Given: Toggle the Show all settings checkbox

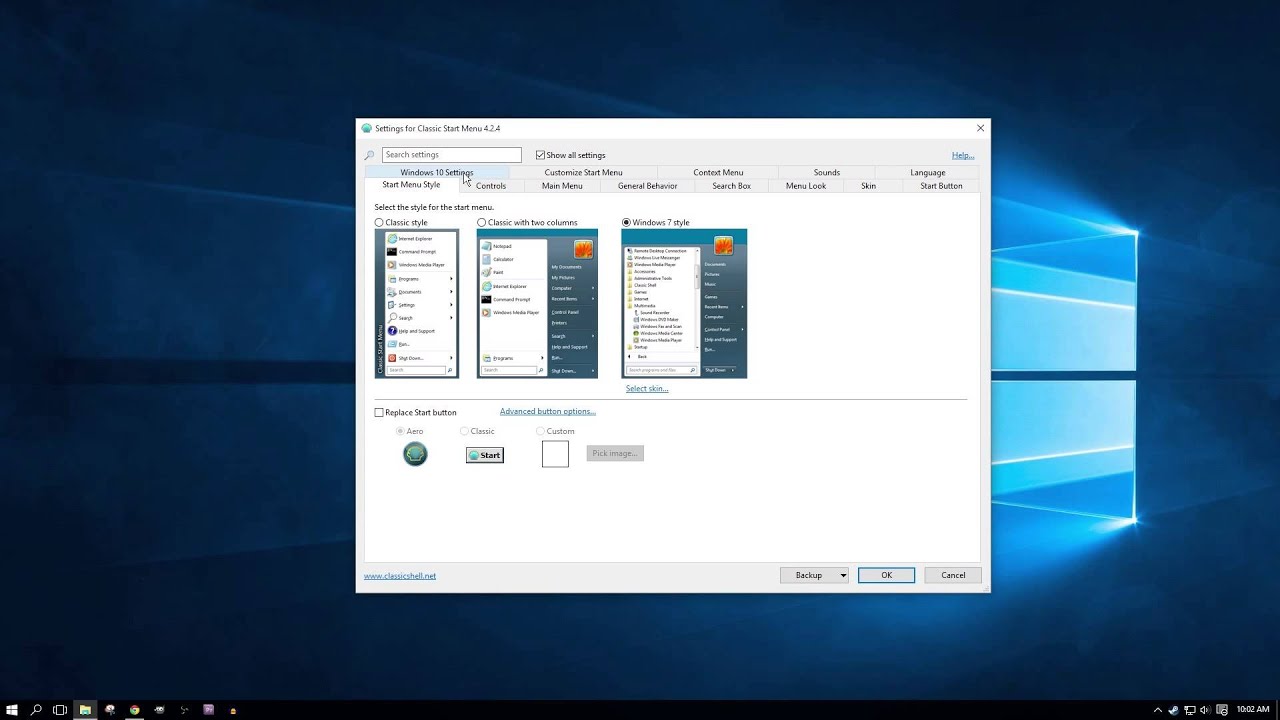Looking at the screenshot, I should pos(540,155).
